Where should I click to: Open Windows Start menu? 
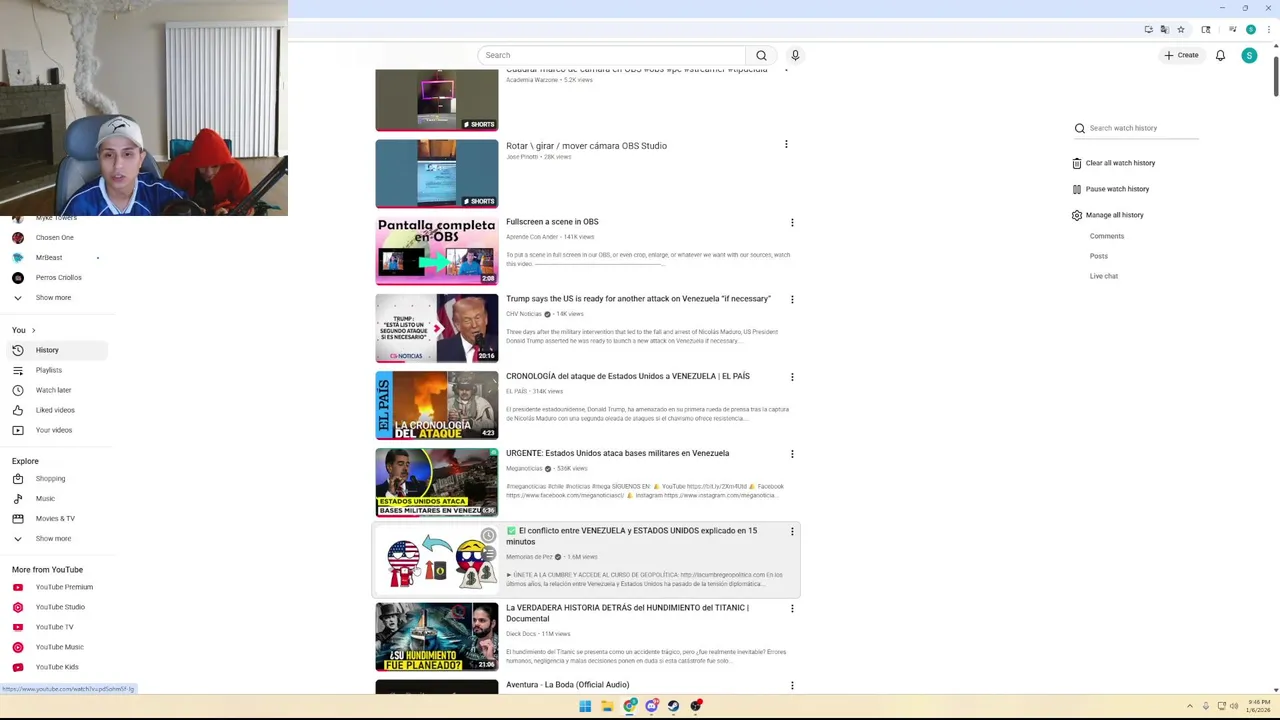[x=585, y=706]
